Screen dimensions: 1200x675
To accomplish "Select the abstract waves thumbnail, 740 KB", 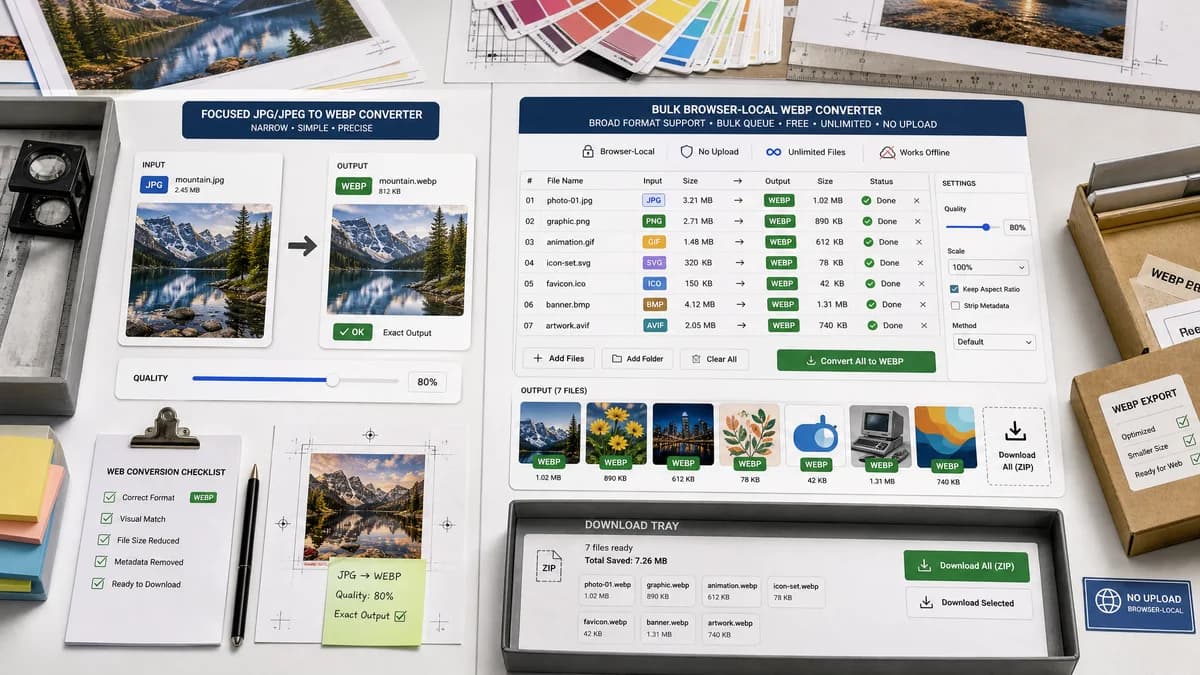I will click(946, 438).
